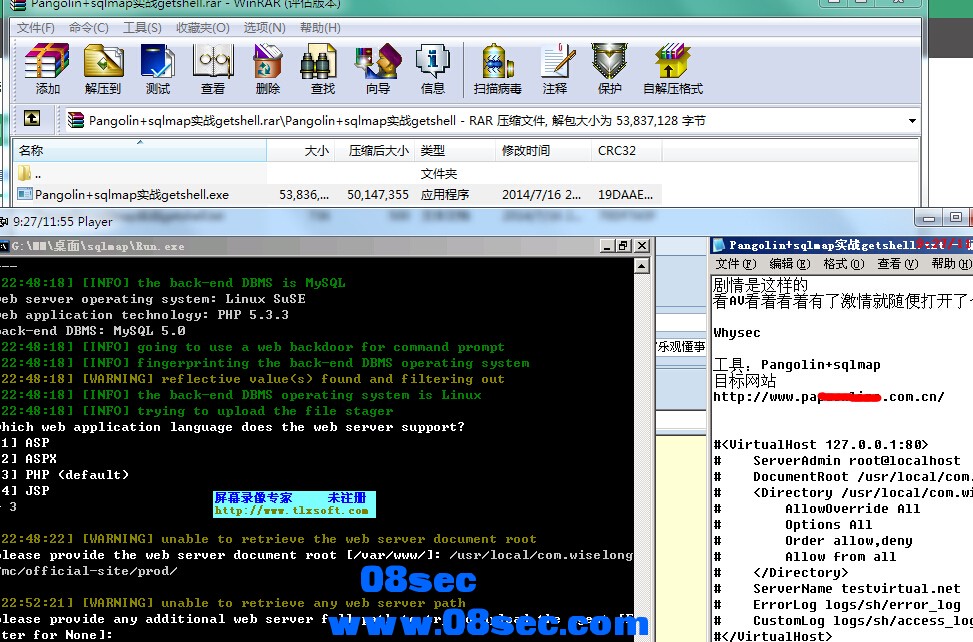
Task: Click console window title bar icon
Action: [4, 246]
